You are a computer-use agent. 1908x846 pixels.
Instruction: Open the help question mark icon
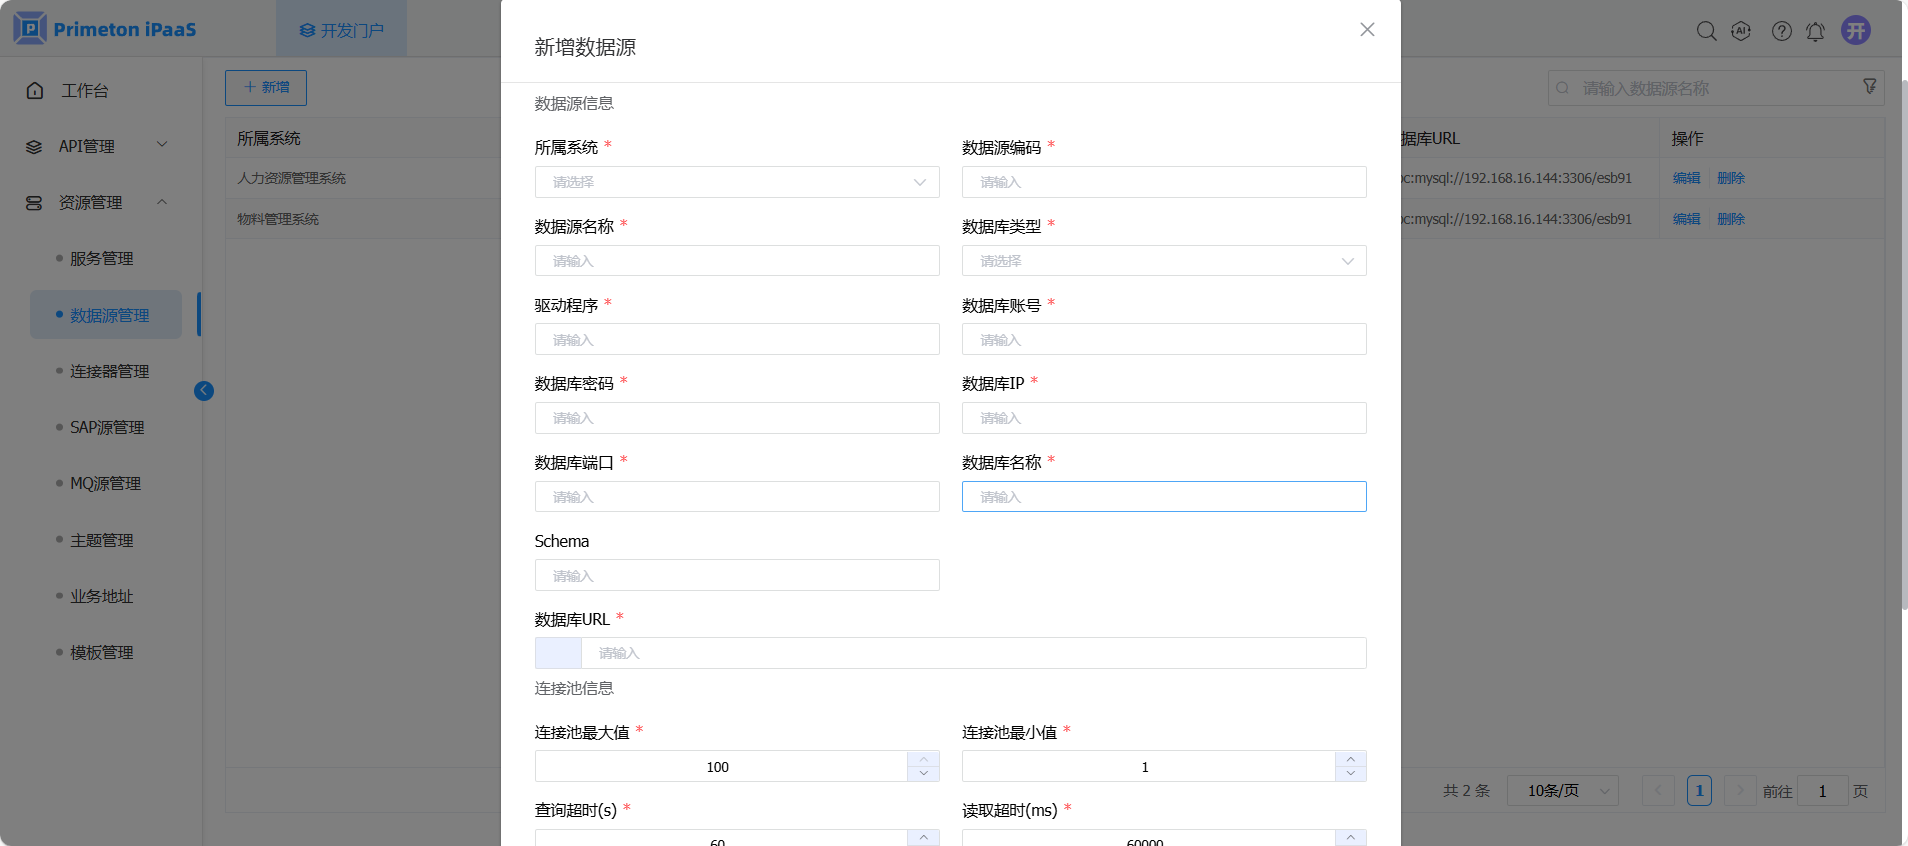point(1781,31)
